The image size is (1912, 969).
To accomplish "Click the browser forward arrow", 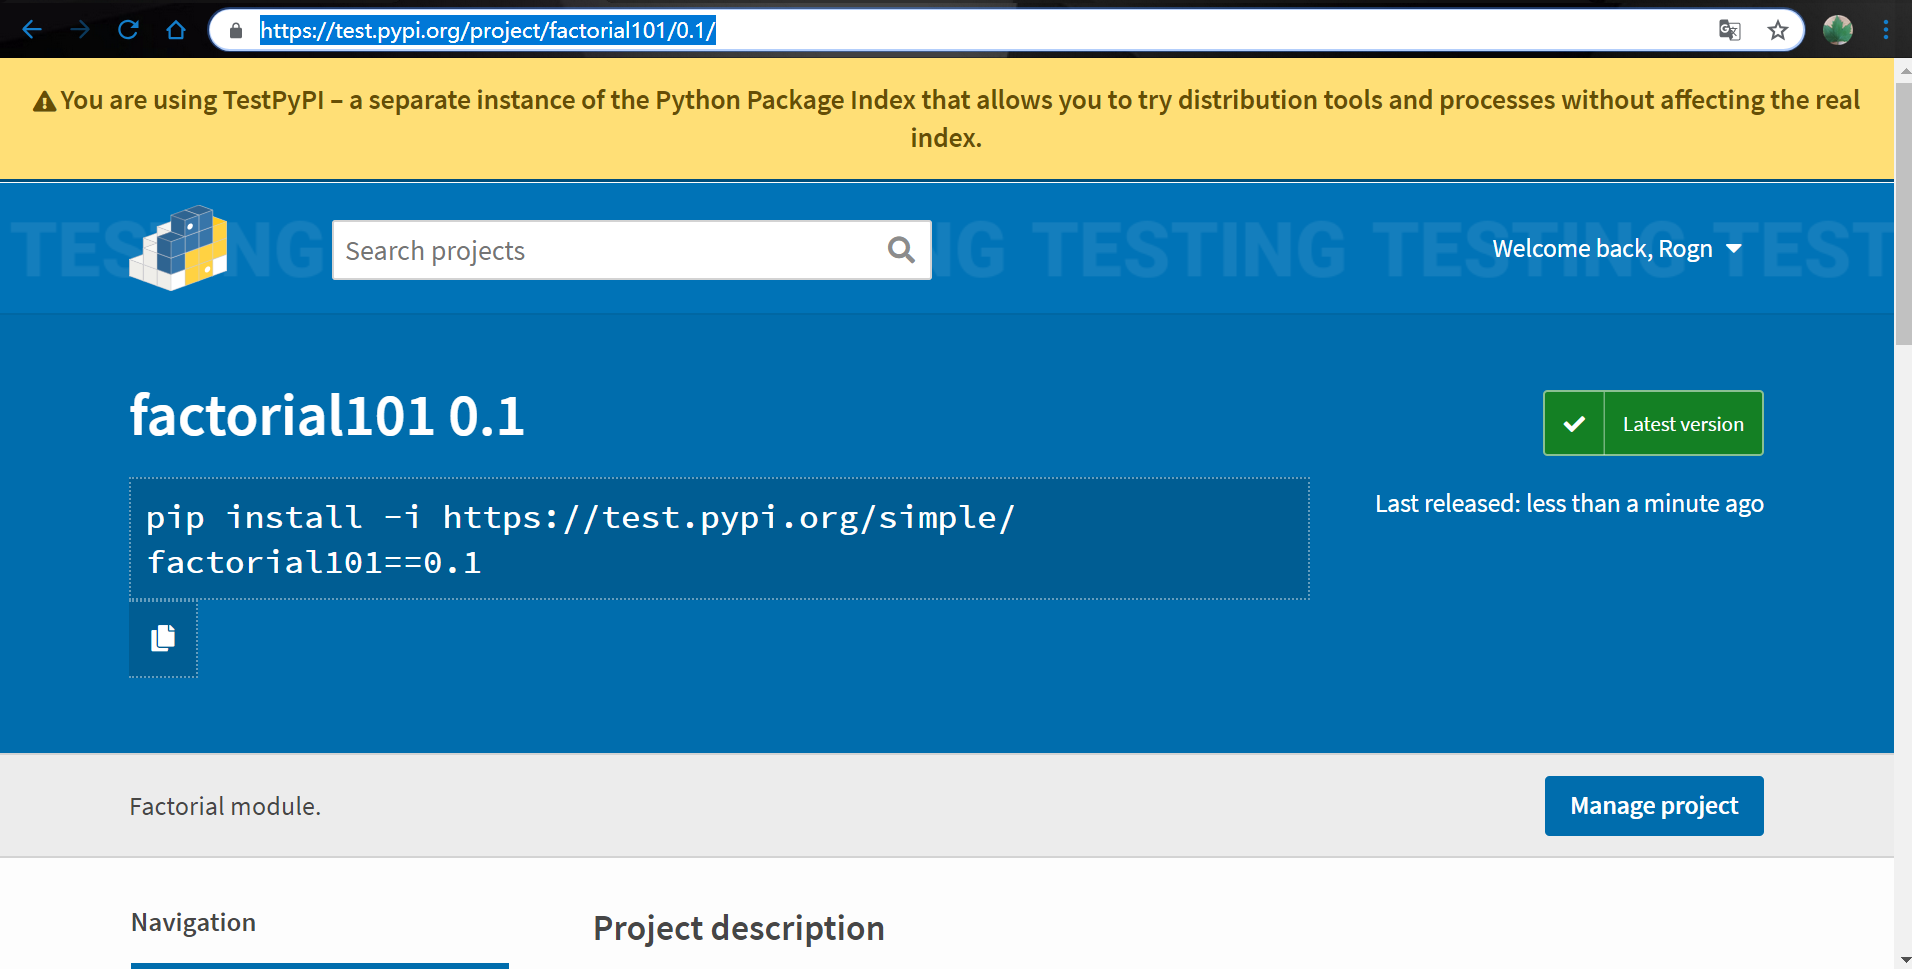I will (x=80, y=30).
